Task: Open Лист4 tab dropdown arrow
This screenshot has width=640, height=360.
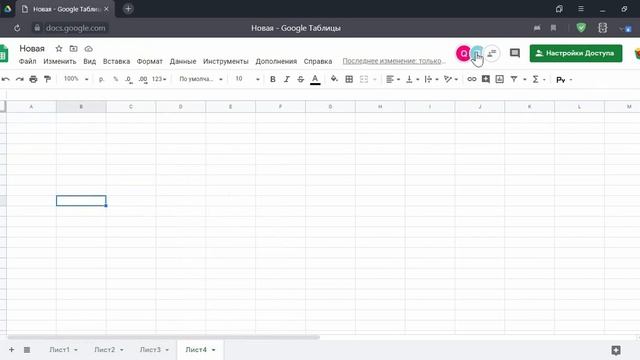Action: [x=213, y=350]
